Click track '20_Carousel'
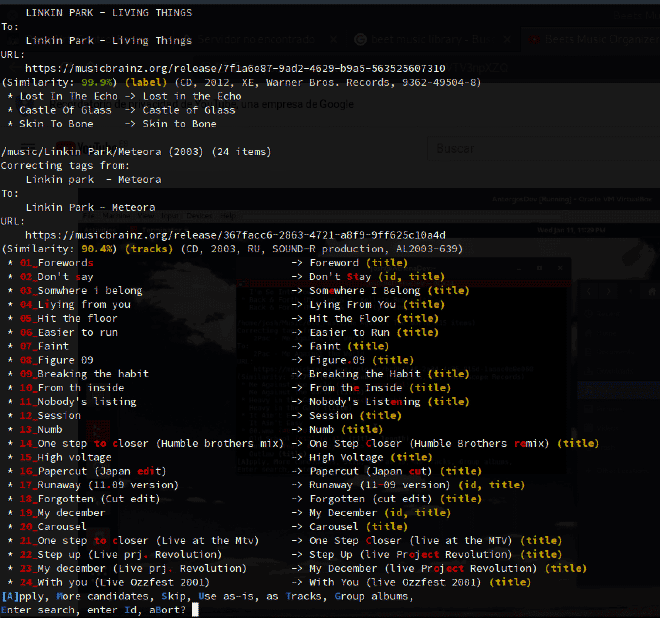Screen dimensions: 660x618 pyautogui.click(x=53, y=527)
